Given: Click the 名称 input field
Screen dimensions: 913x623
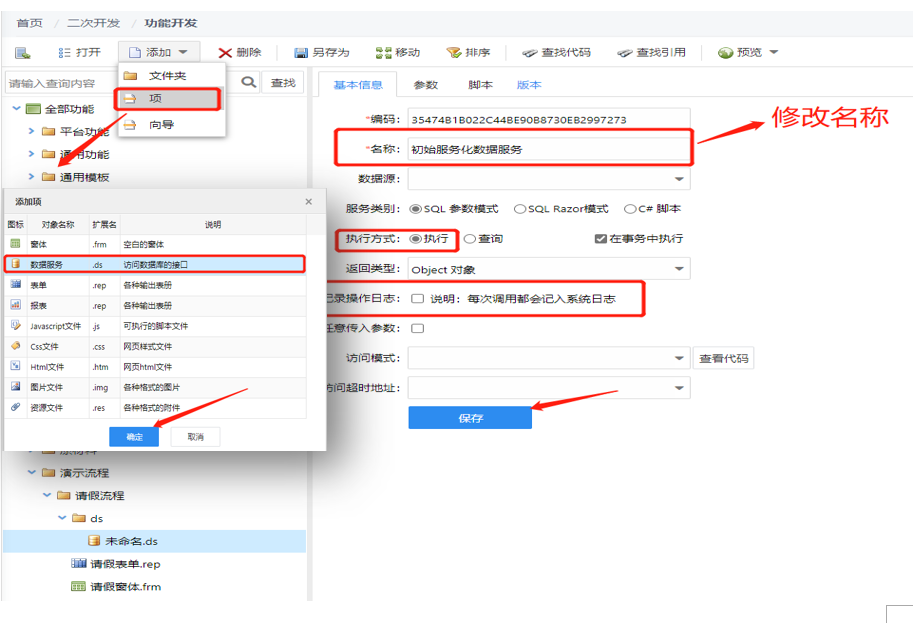Looking at the screenshot, I should pos(549,149).
